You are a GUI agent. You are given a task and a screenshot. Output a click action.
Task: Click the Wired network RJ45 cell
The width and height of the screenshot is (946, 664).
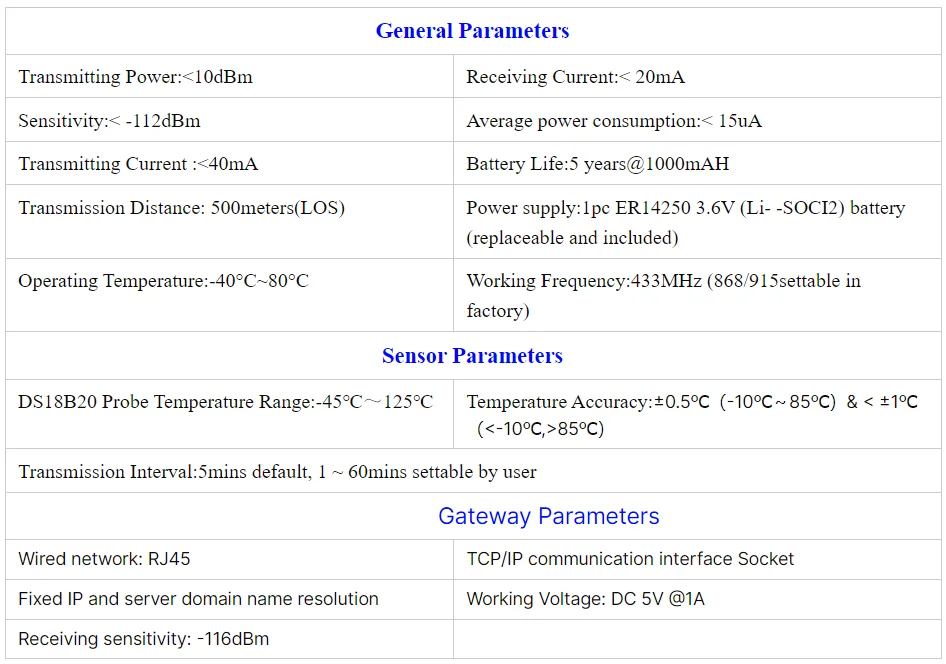coord(104,559)
